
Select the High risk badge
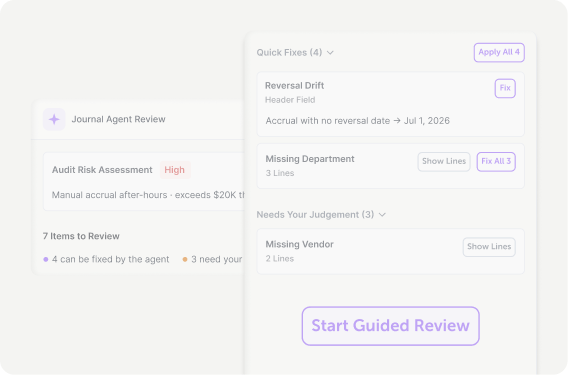(175, 170)
